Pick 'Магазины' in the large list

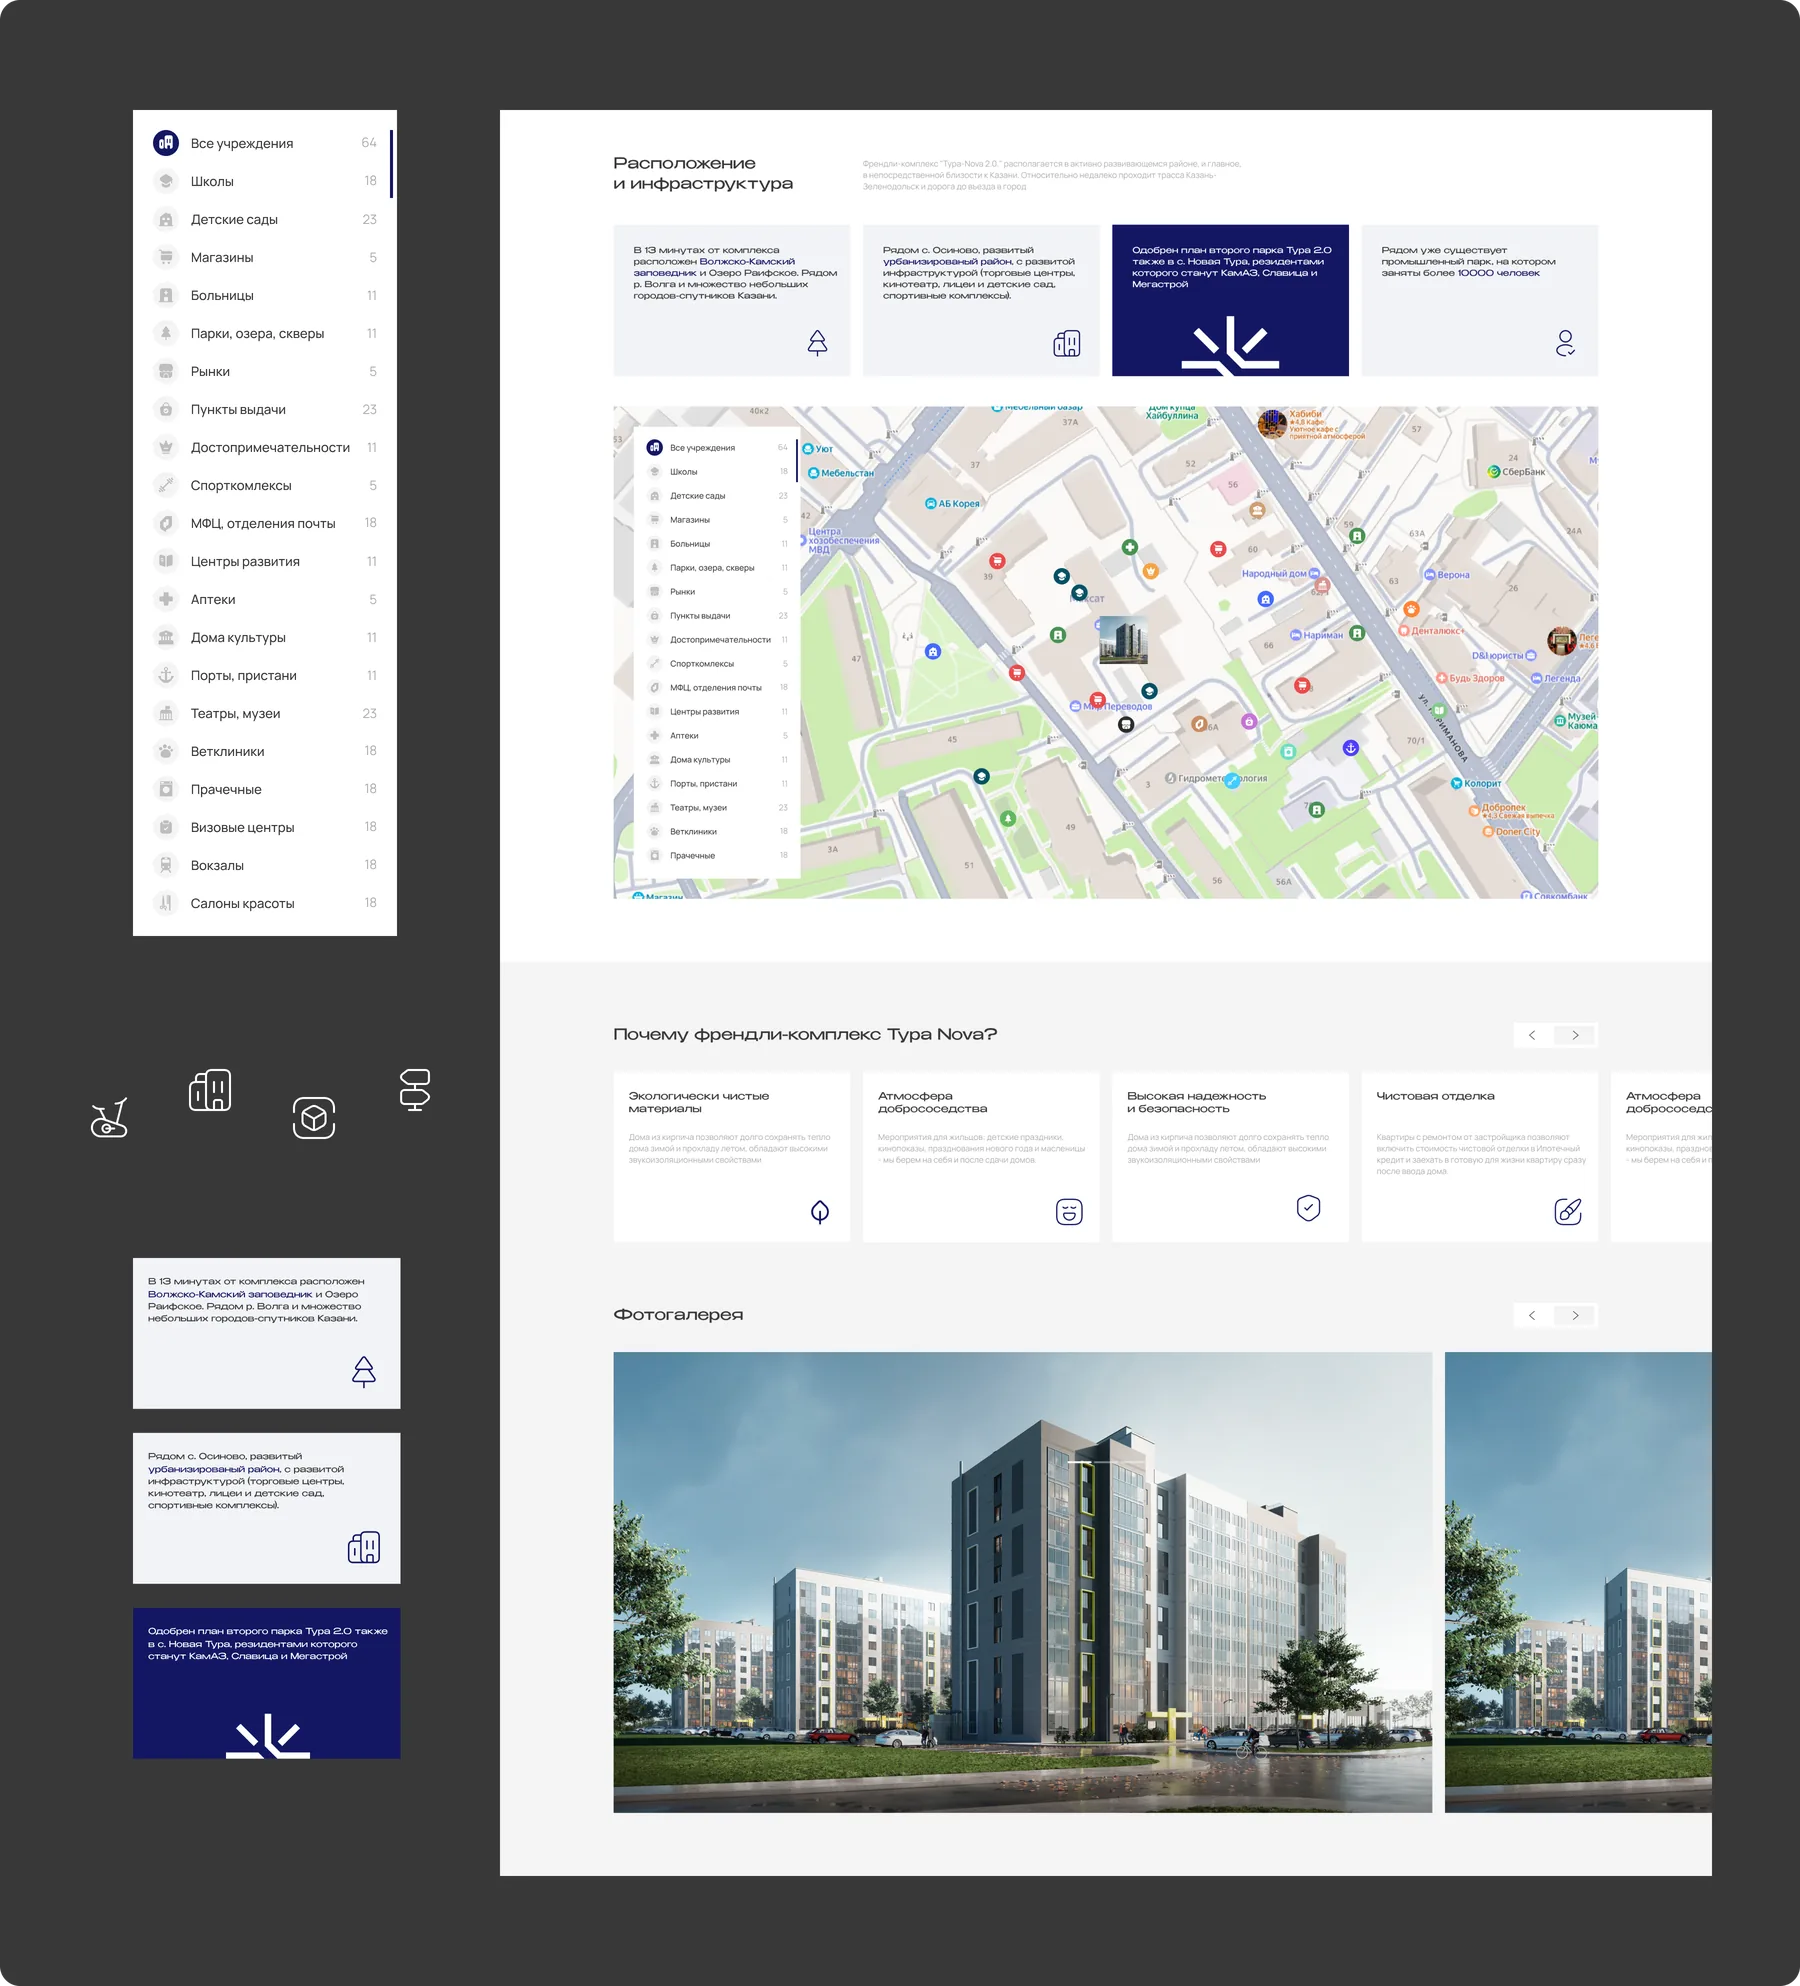(265, 257)
